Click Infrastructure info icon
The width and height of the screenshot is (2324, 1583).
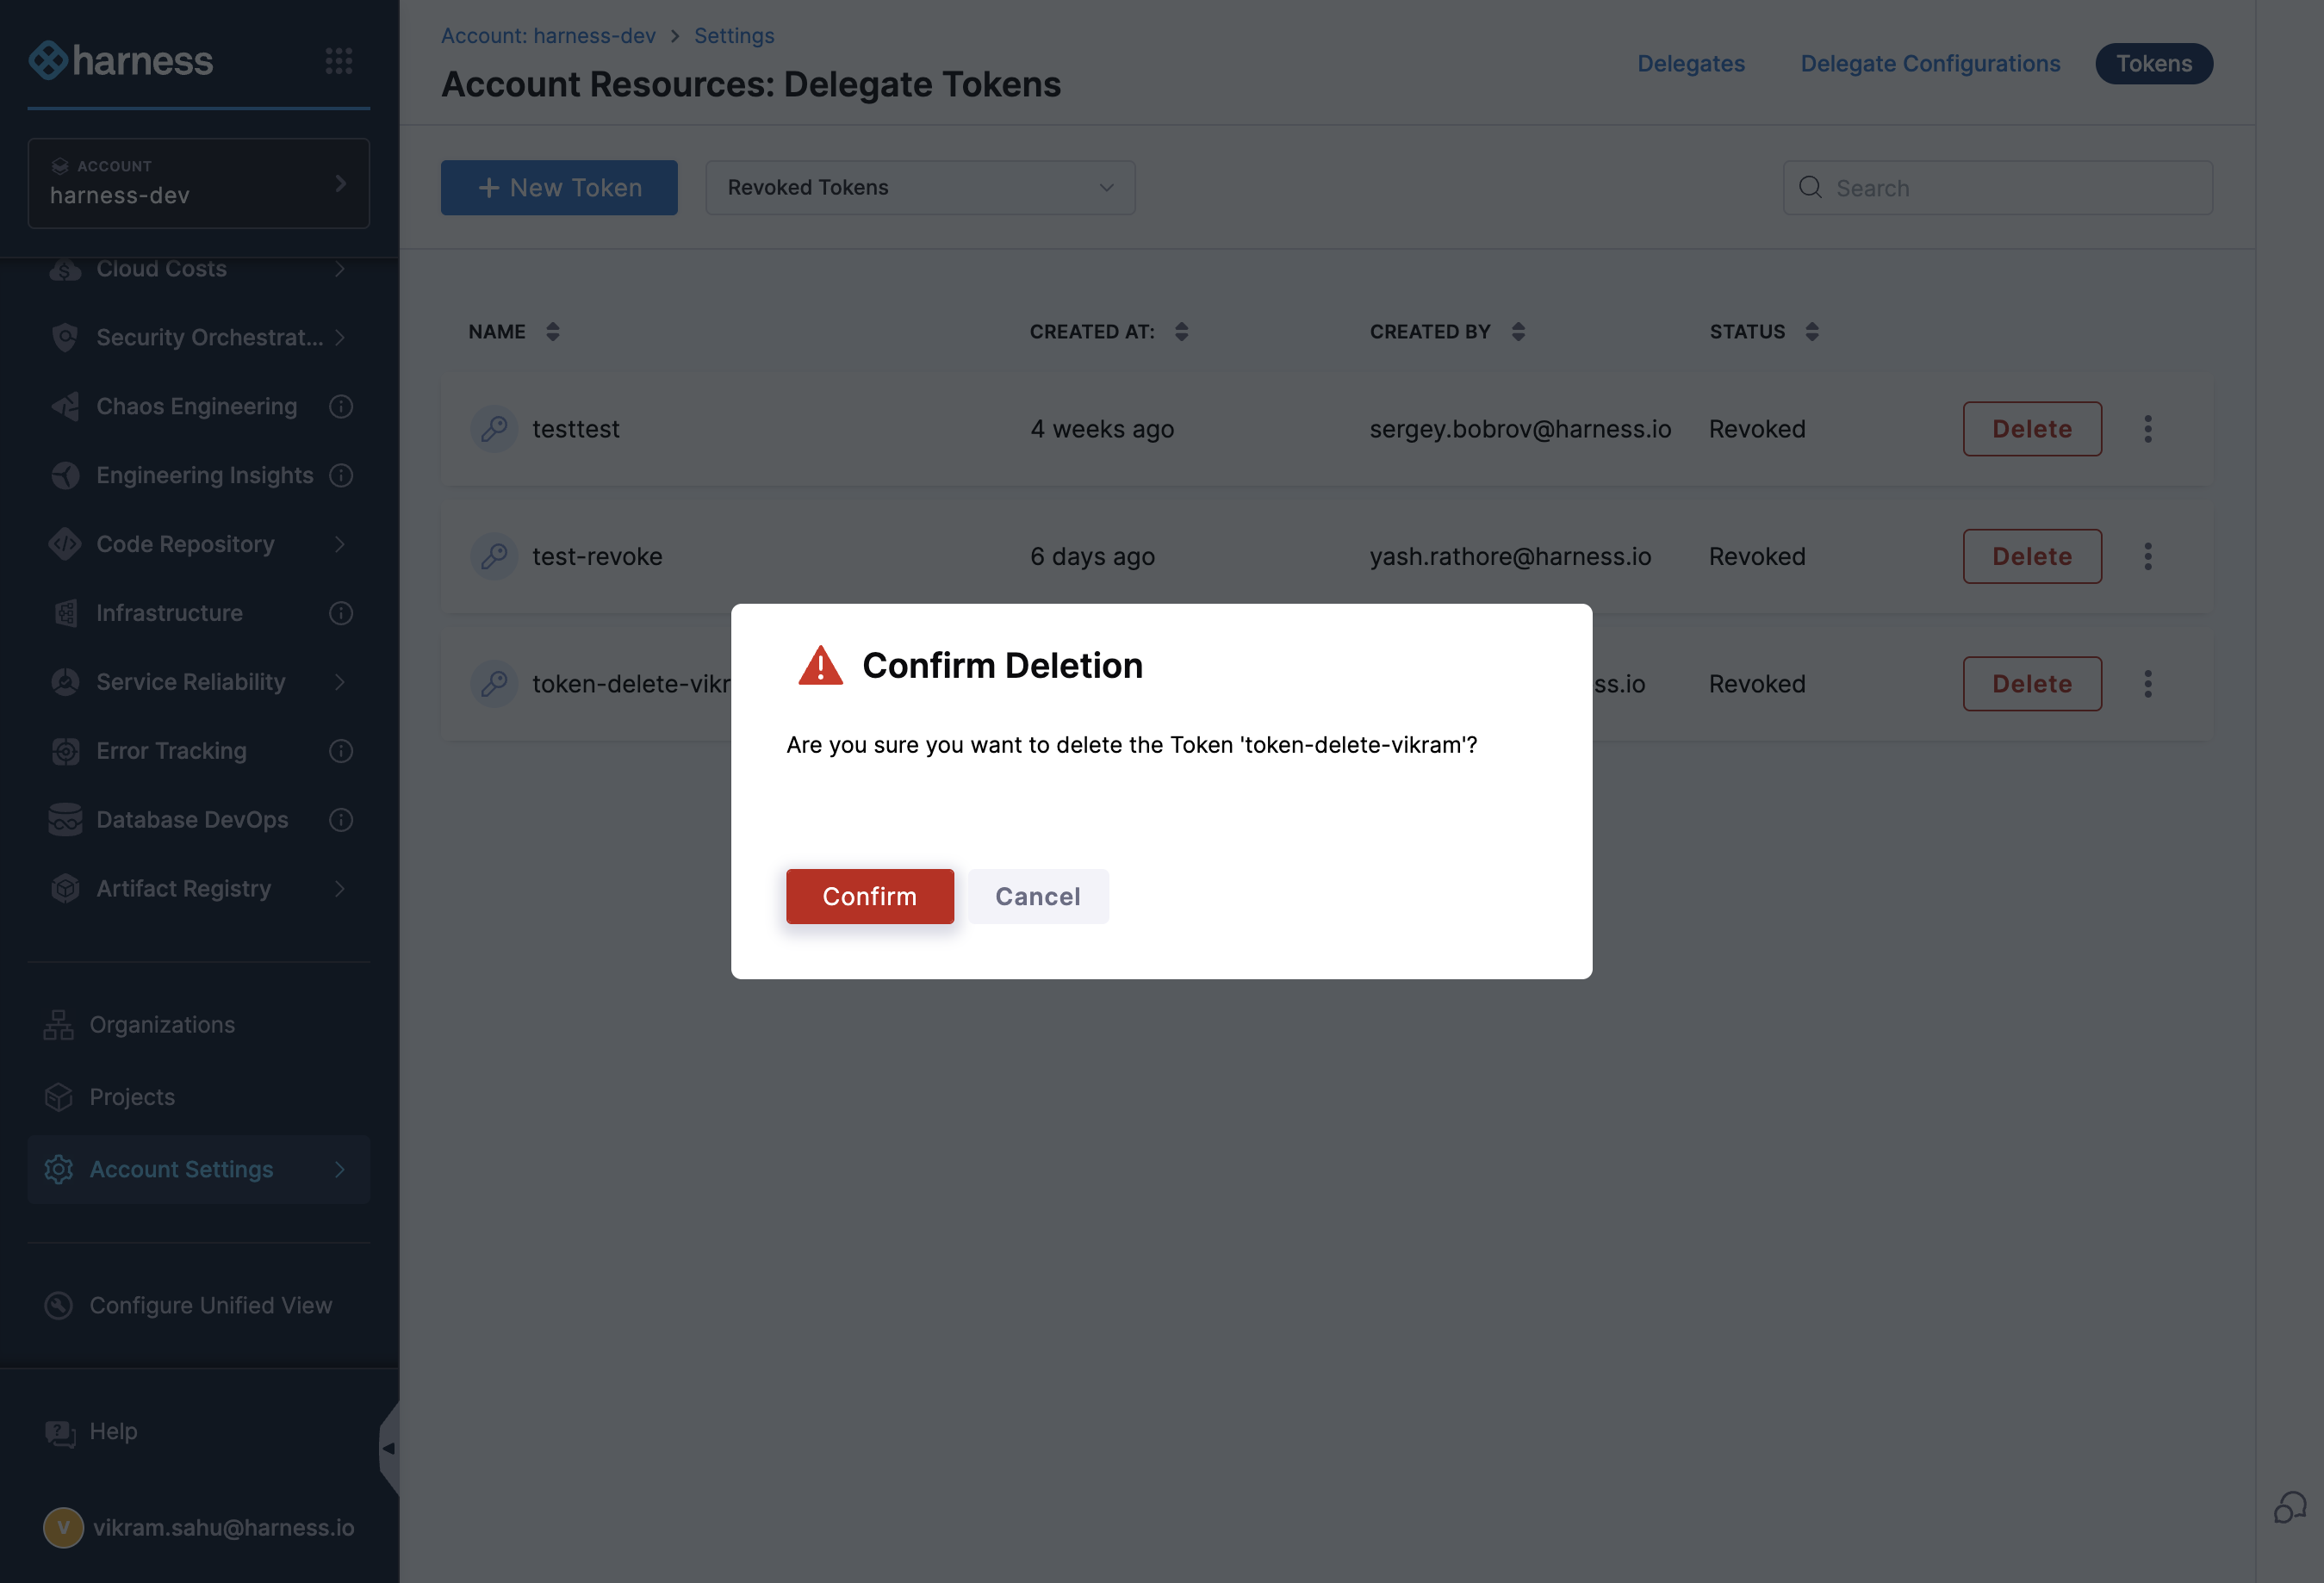click(x=341, y=613)
